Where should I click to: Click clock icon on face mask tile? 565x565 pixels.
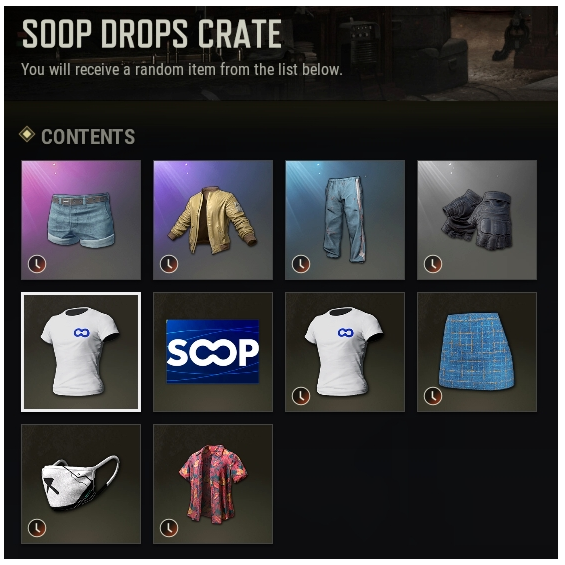click(x=37, y=528)
